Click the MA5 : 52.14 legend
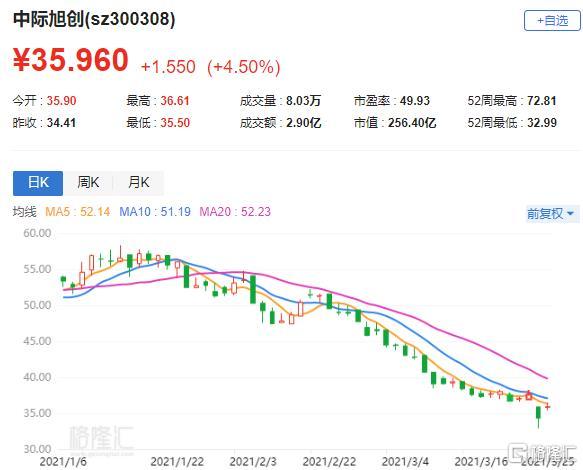This screenshot has height=470, width=583. (x=77, y=212)
